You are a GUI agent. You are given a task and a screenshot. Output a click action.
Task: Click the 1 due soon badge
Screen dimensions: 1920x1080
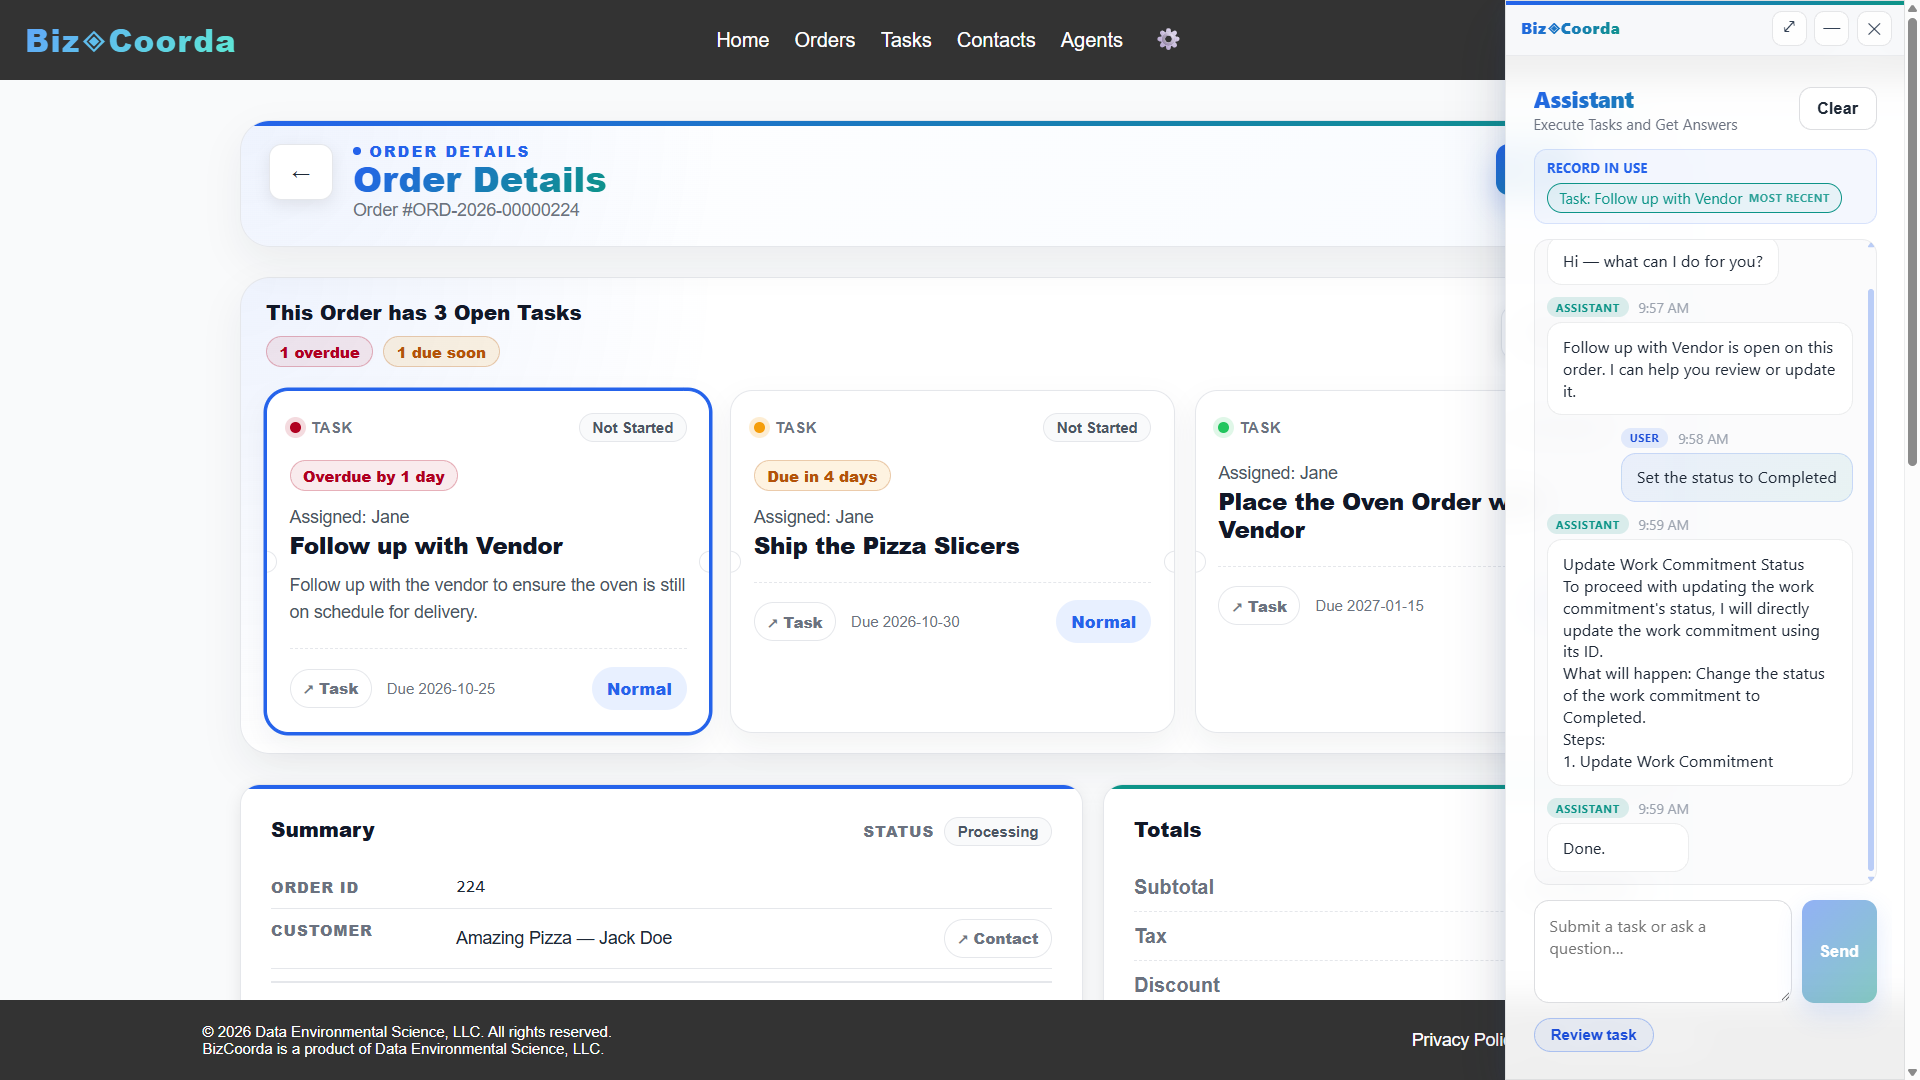click(x=441, y=352)
